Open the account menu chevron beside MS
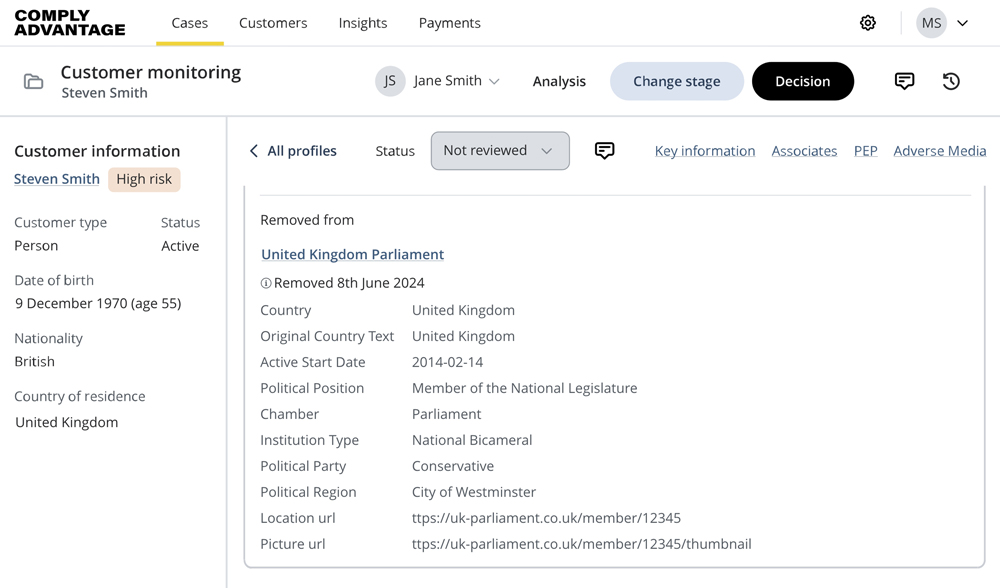This screenshot has width=1000, height=588. click(x=962, y=22)
